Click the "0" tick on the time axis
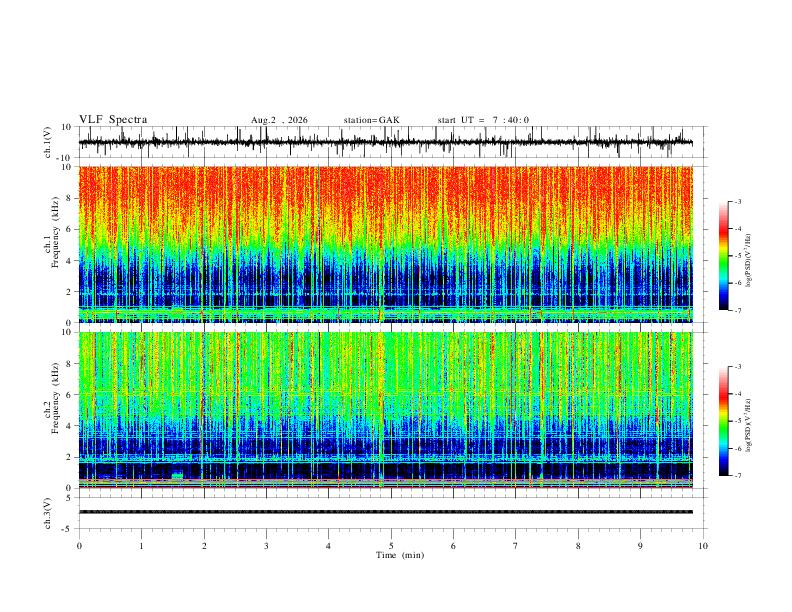Screen dimensions: 792x612 pos(79,546)
